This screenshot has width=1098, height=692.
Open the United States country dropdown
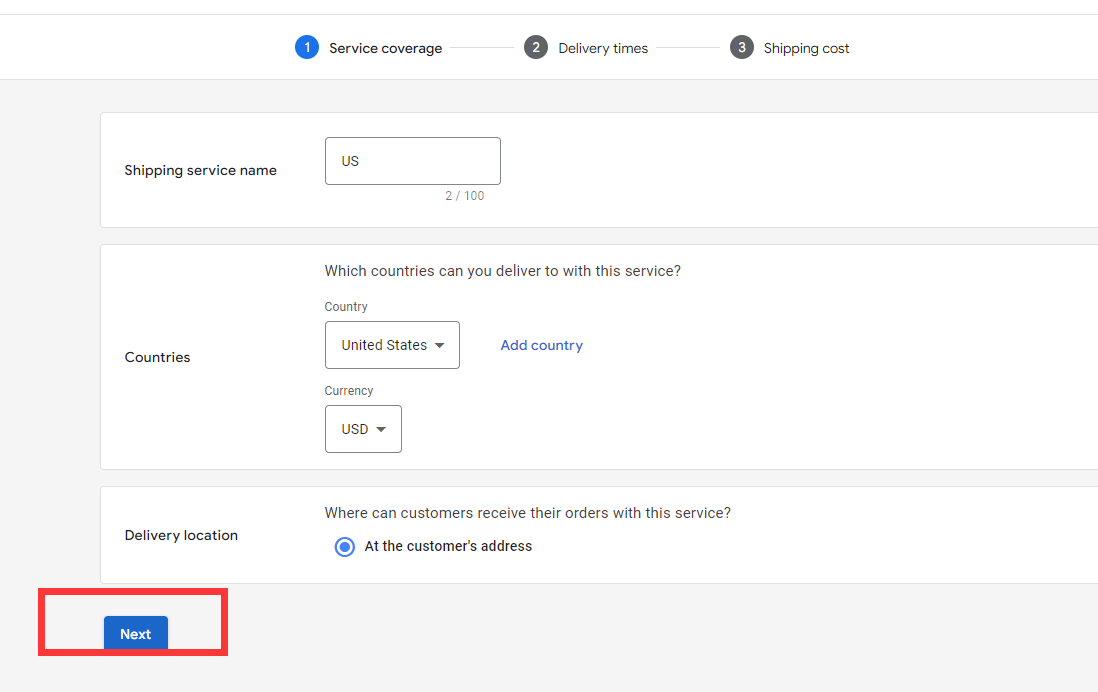392,344
